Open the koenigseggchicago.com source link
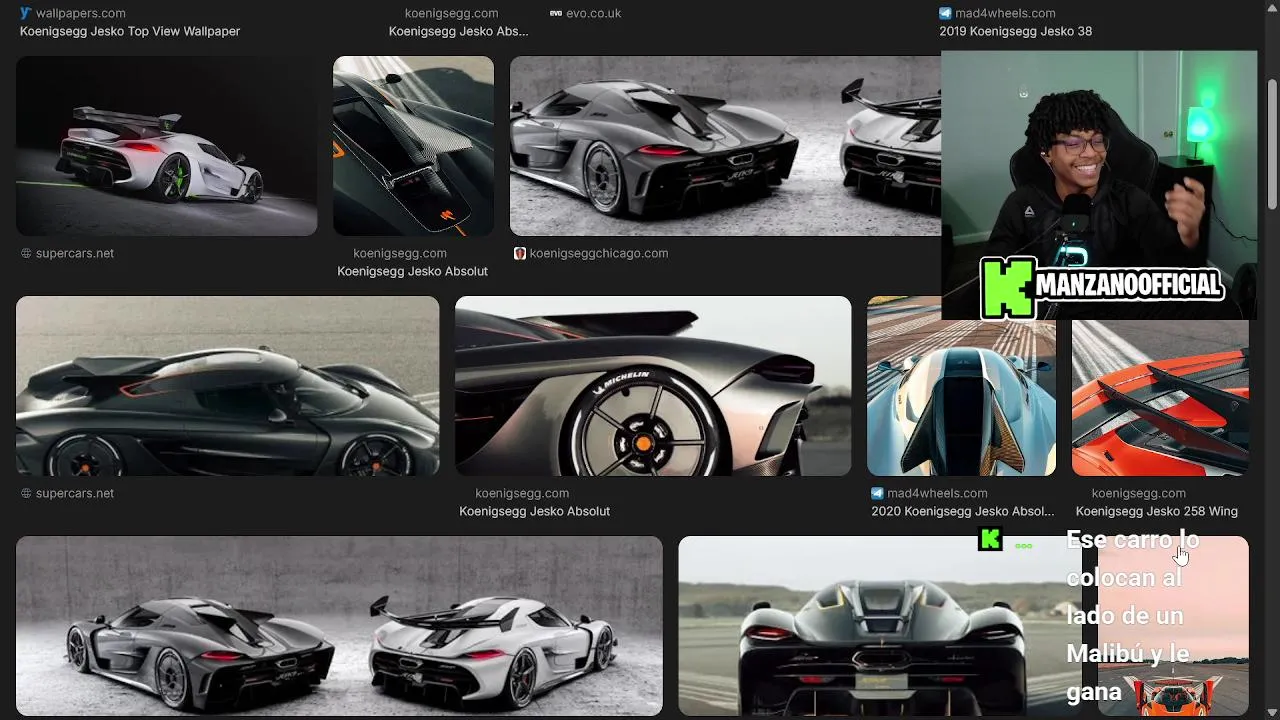This screenshot has height=720, width=1280. click(x=599, y=253)
